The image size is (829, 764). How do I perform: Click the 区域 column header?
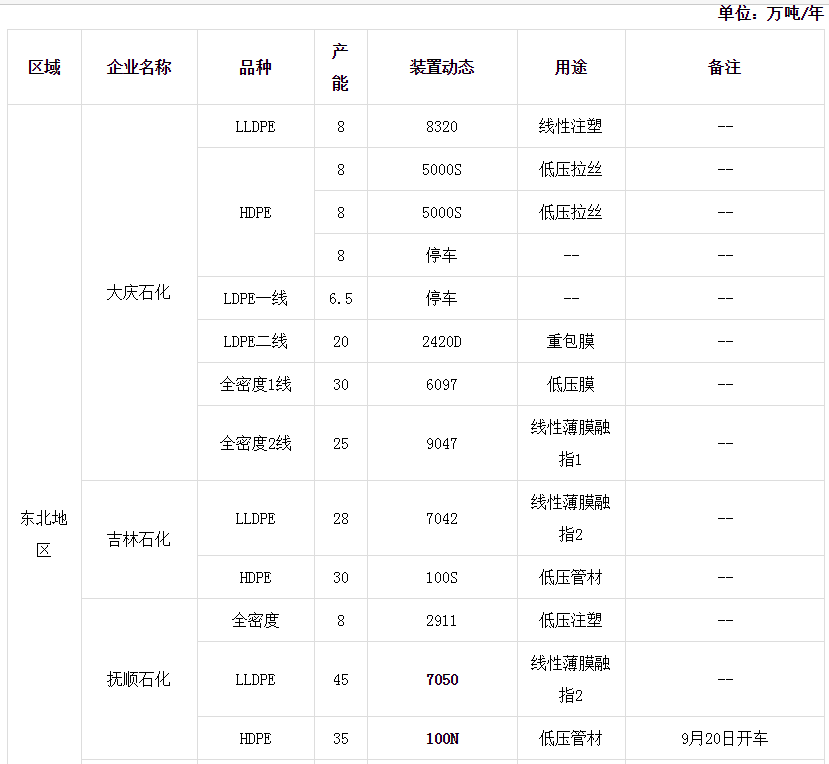(44, 67)
